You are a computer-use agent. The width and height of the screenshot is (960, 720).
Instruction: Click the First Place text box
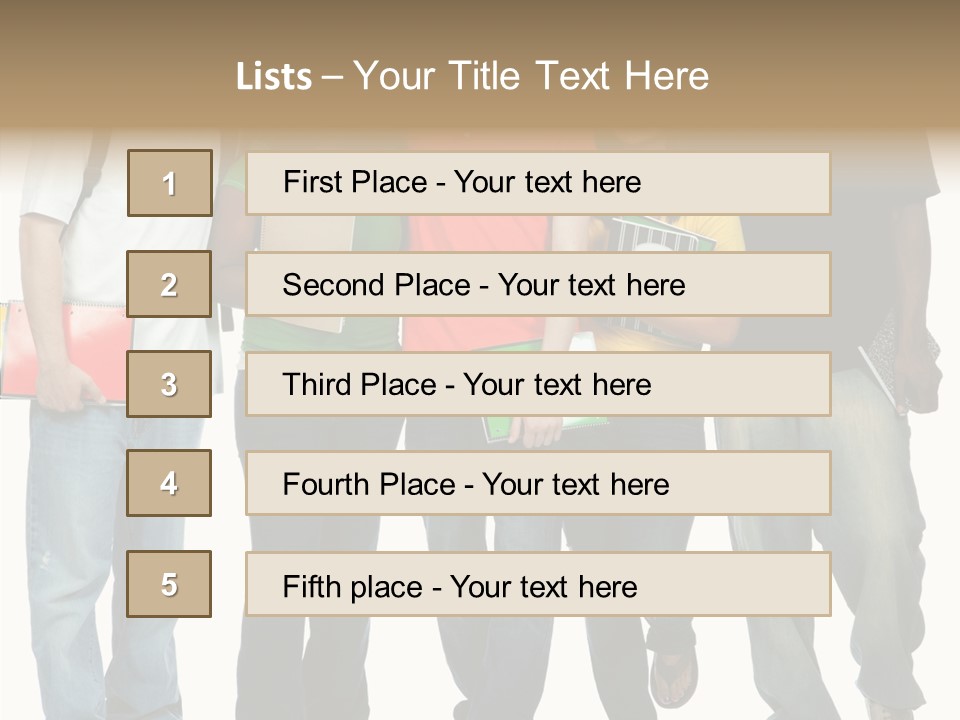click(x=538, y=183)
